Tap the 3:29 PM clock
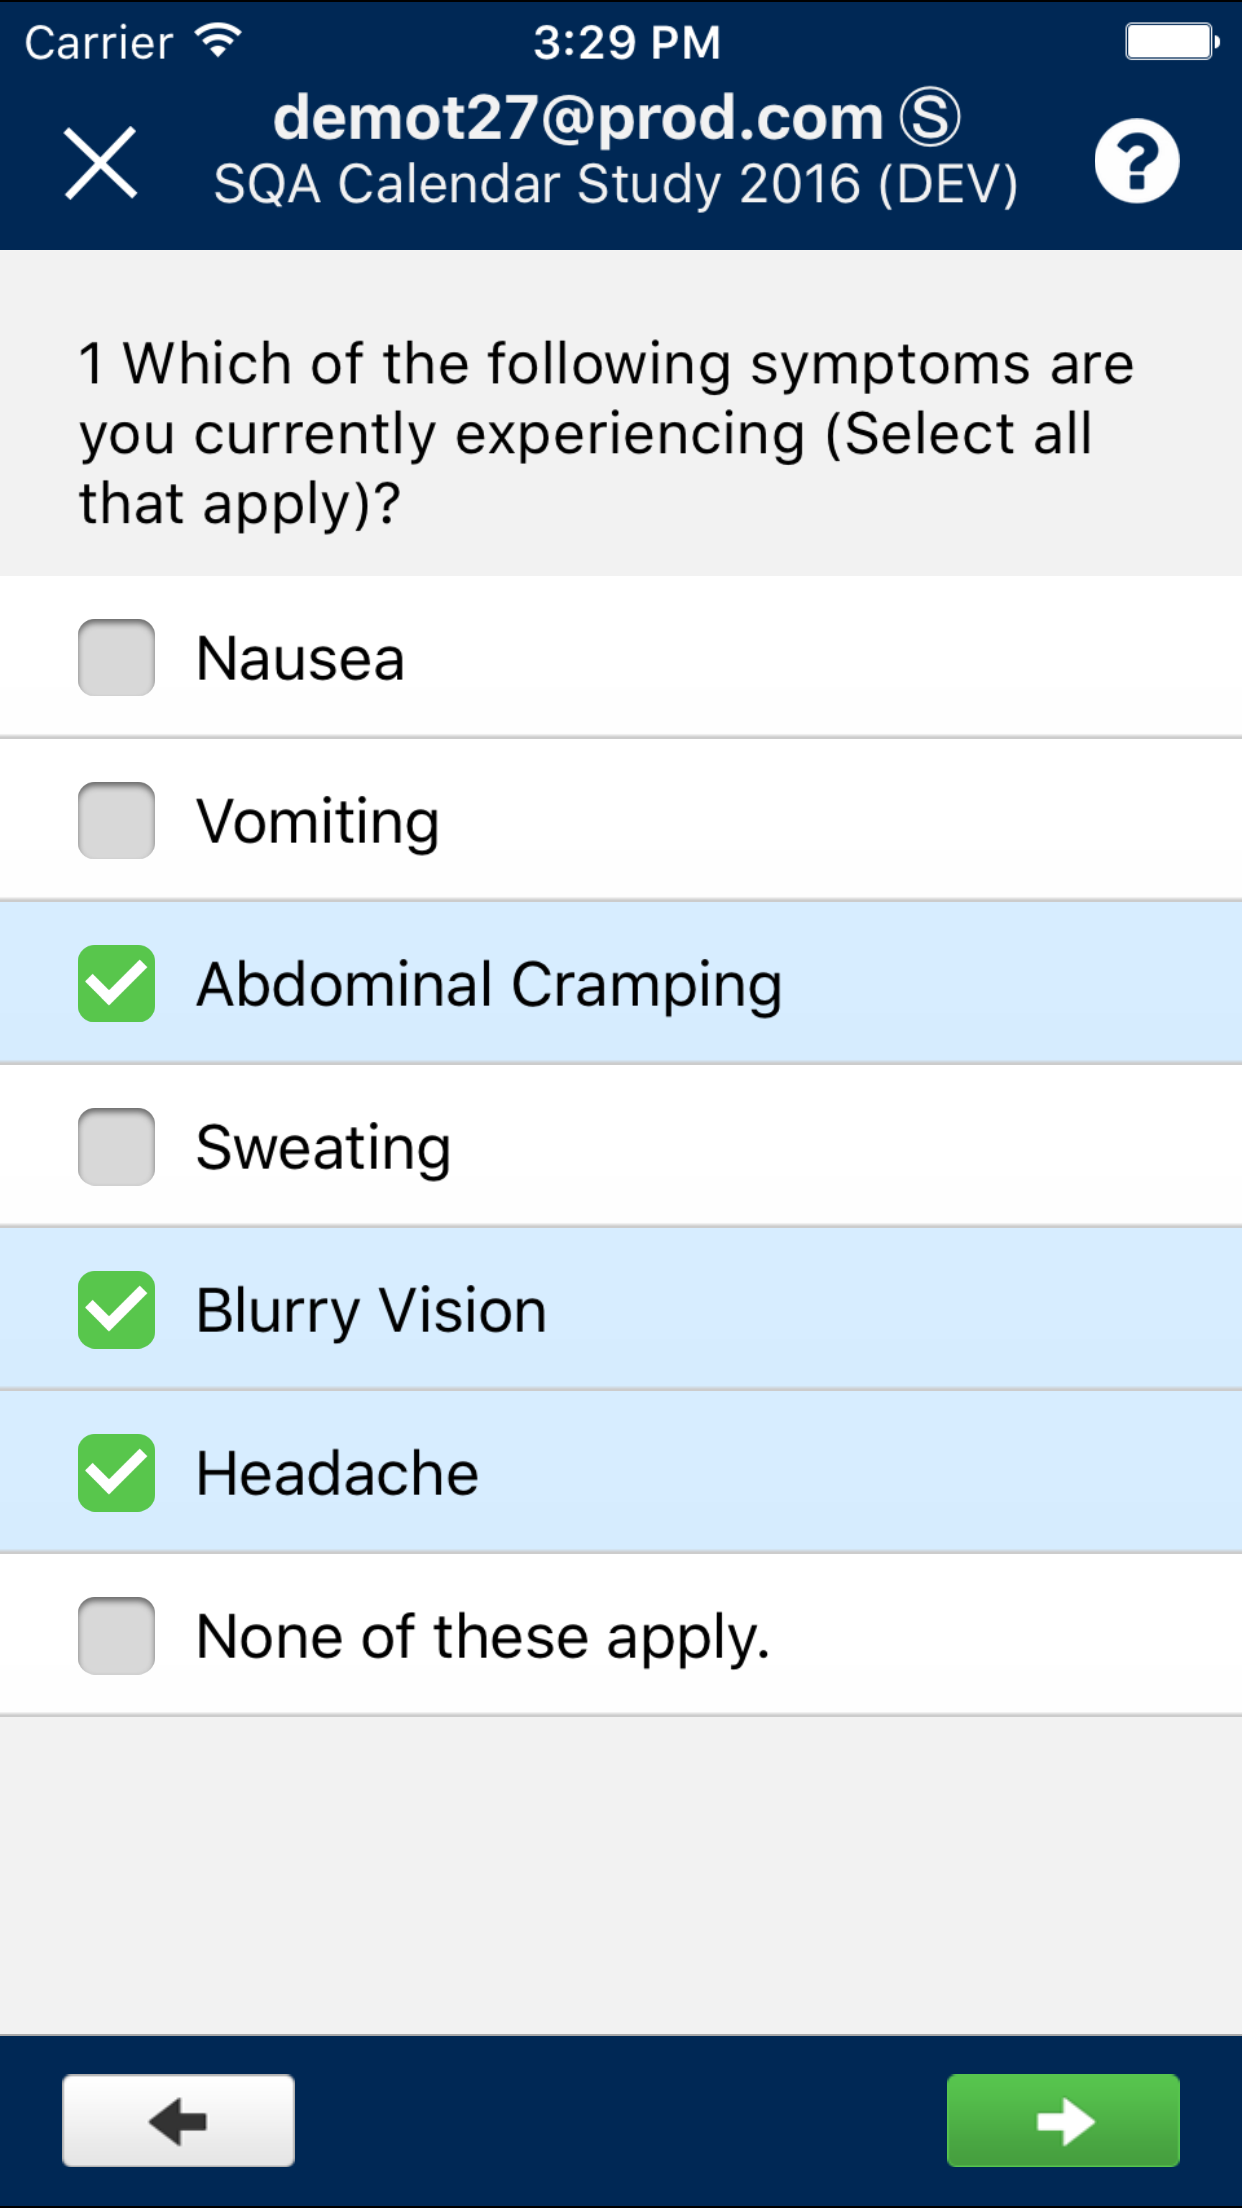Image resolution: width=1242 pixels, height=2208 pixels. pos(627,42)
